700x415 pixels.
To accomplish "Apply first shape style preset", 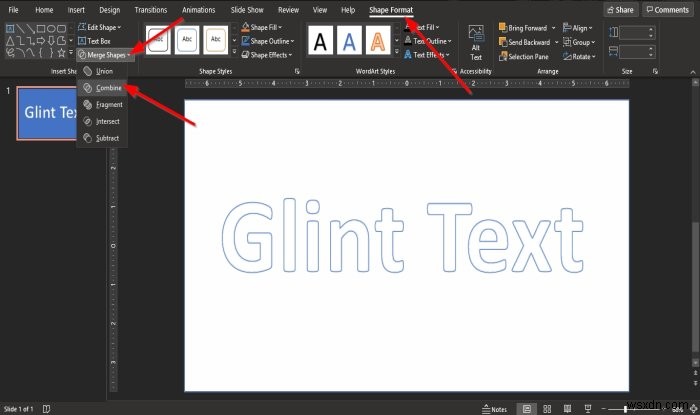I will pos(158,40).
